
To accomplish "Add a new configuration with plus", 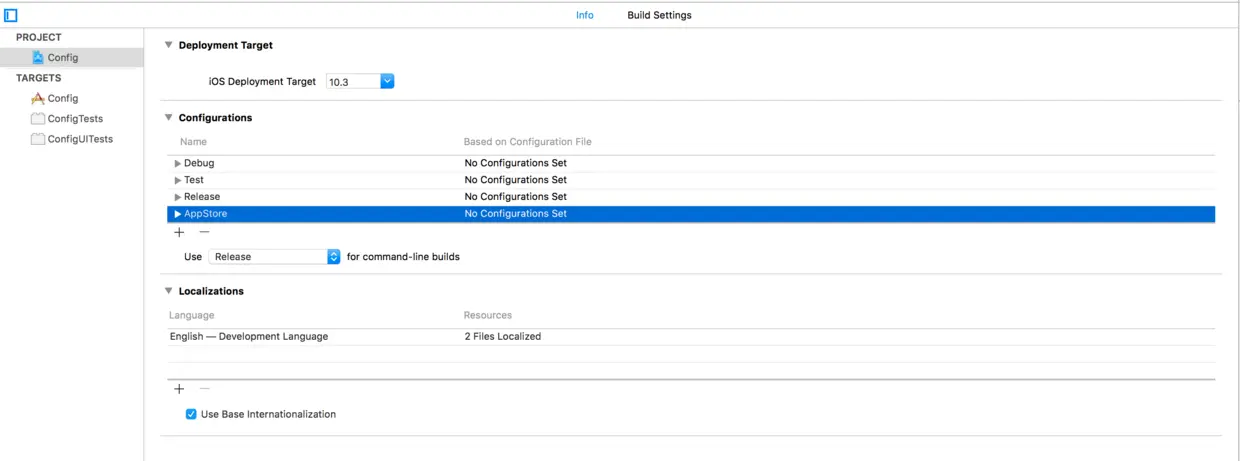I will [180, 232].
